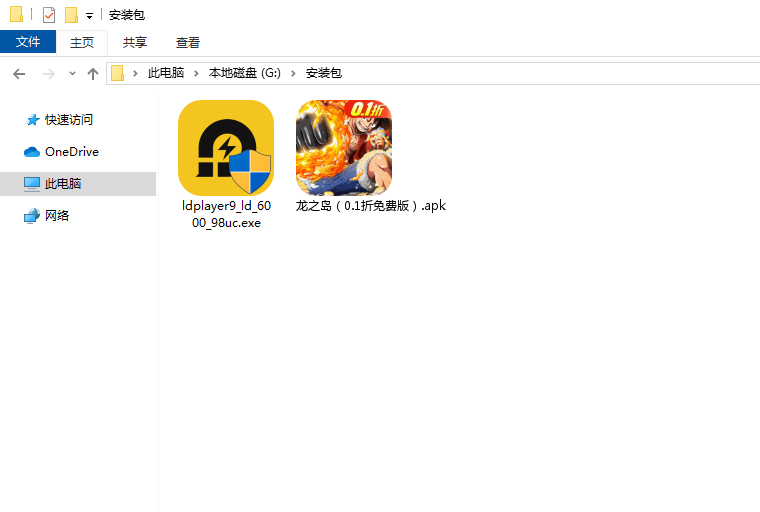Open OneDrive in the navigation pane
The width and height of the screenshot is (760, 512).
[71, 152]
